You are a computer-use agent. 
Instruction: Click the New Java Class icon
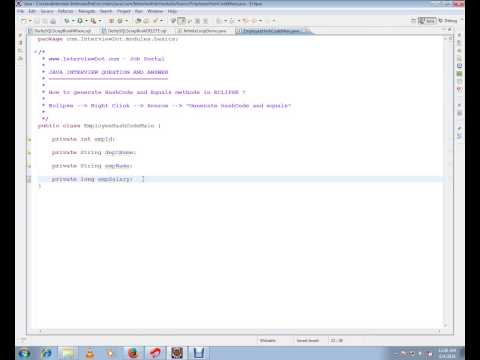pos(120,21)
